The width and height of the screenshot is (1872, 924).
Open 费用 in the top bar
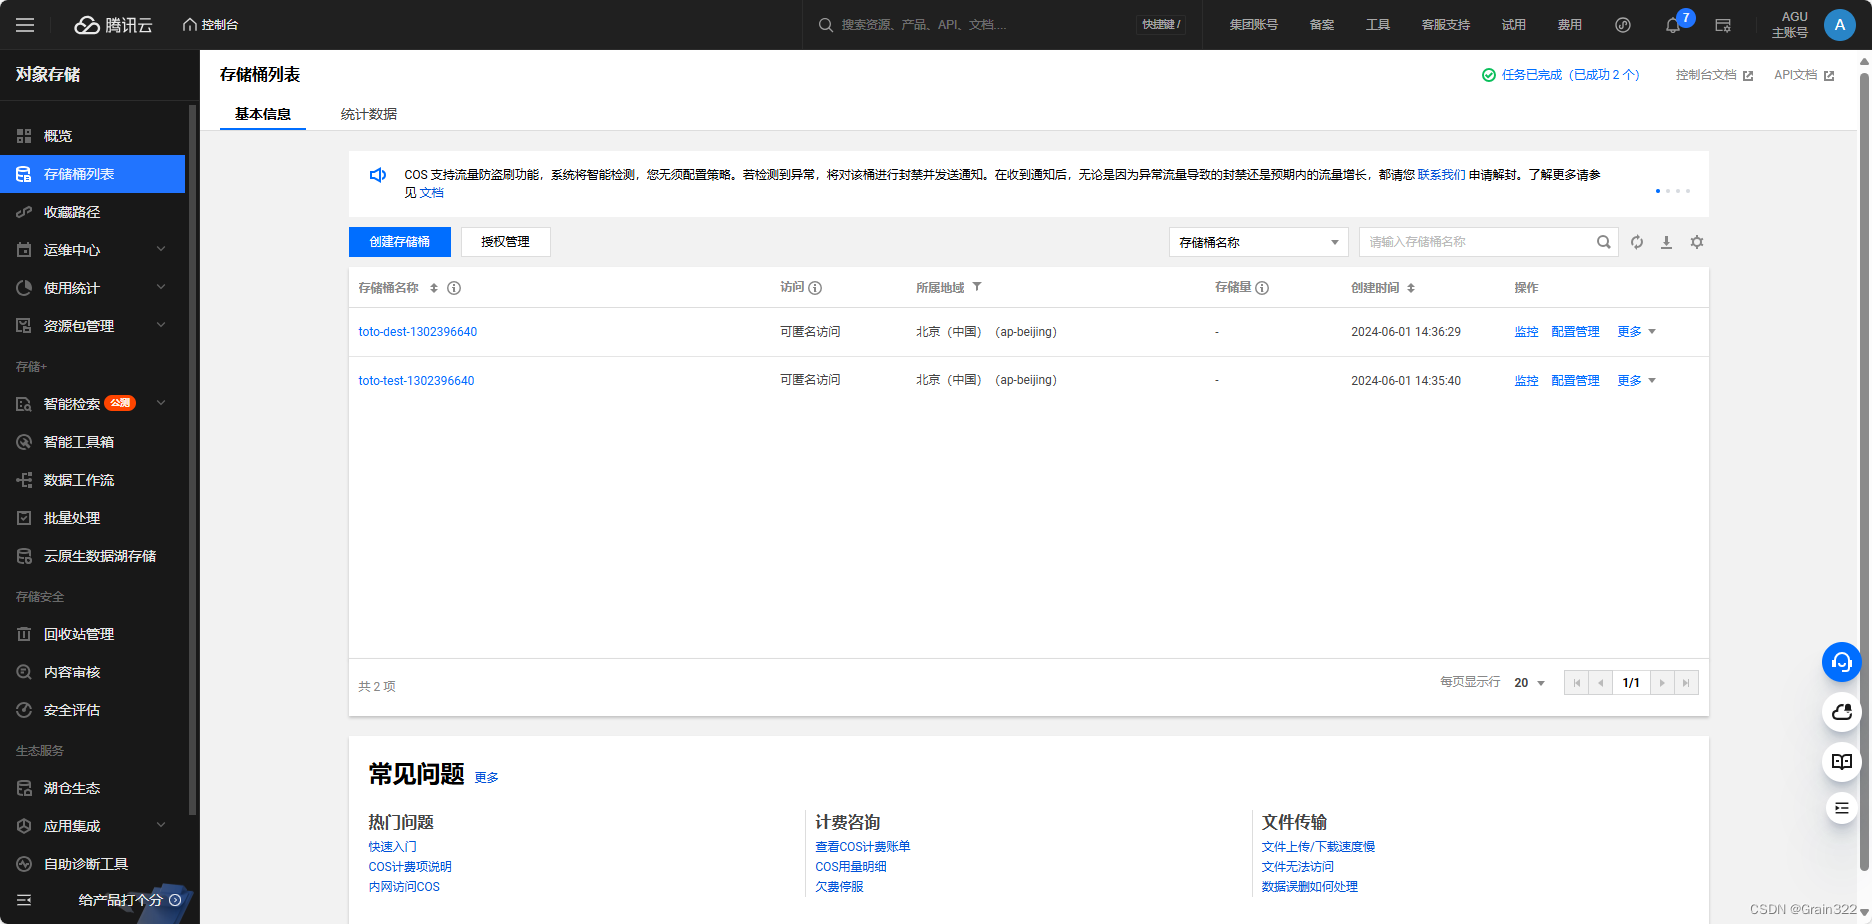[1569, 25]
